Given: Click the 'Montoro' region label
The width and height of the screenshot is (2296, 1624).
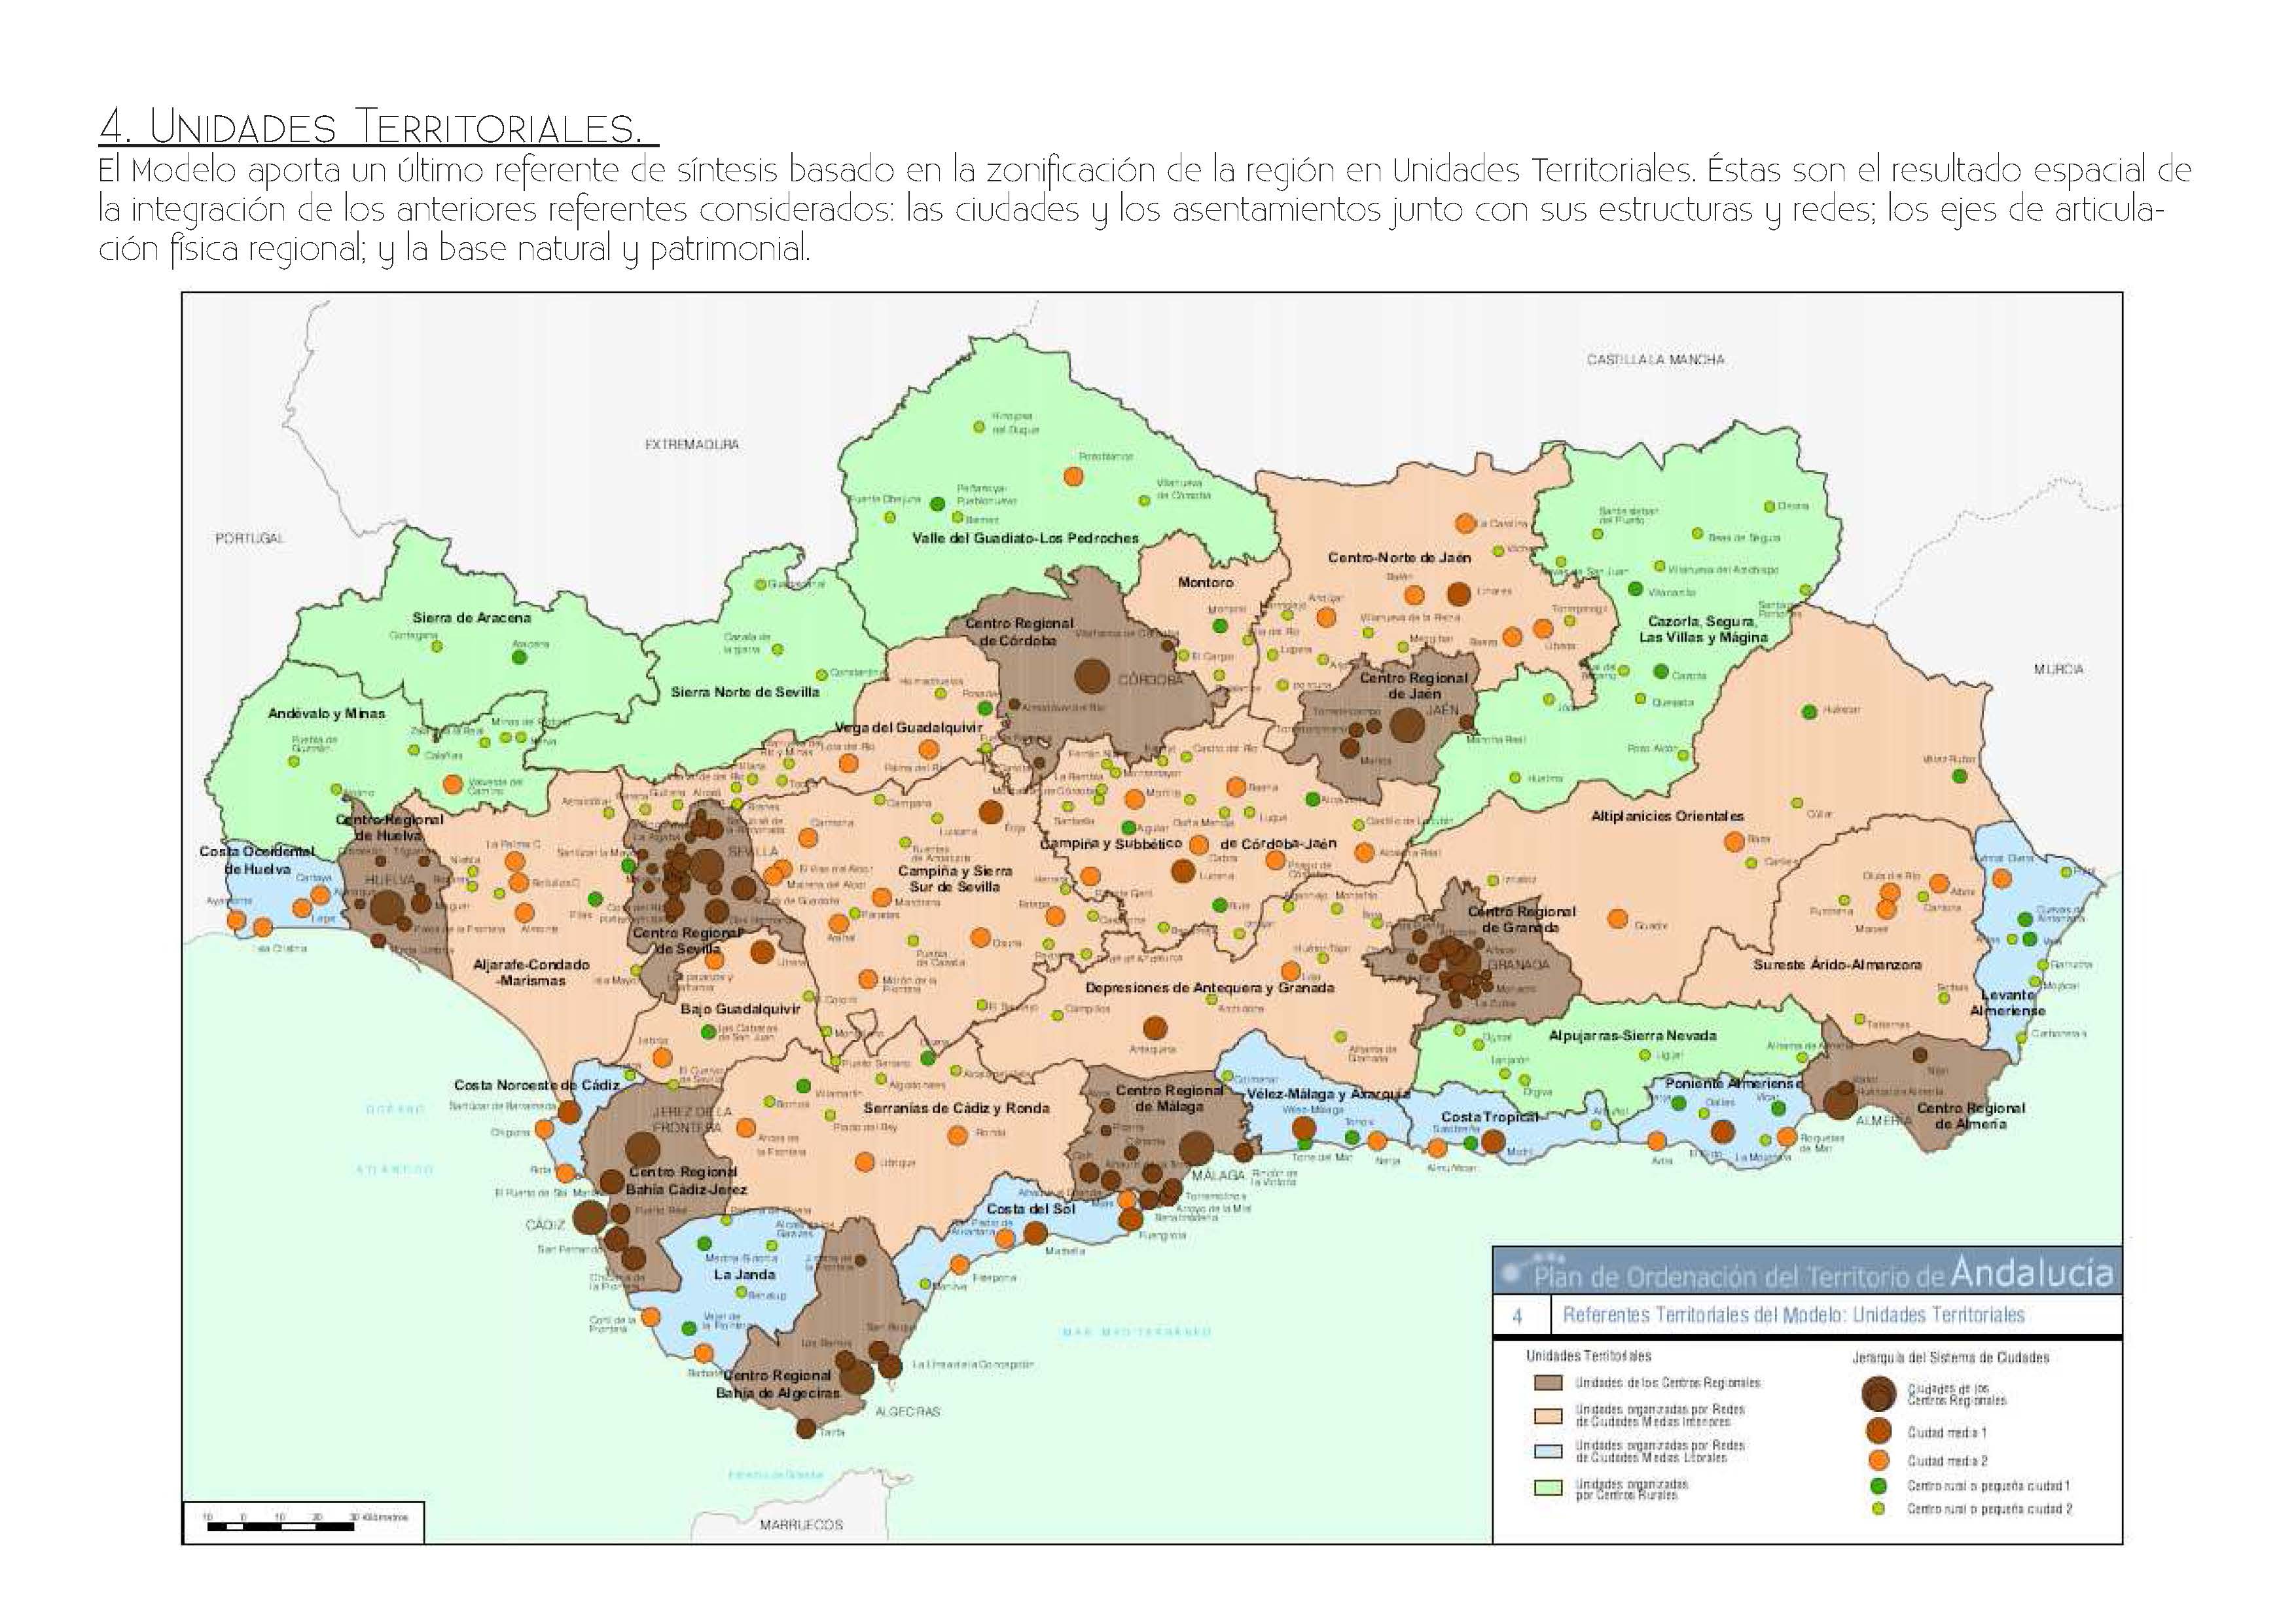Looking at the screenshot, I should pos(1205,582).
